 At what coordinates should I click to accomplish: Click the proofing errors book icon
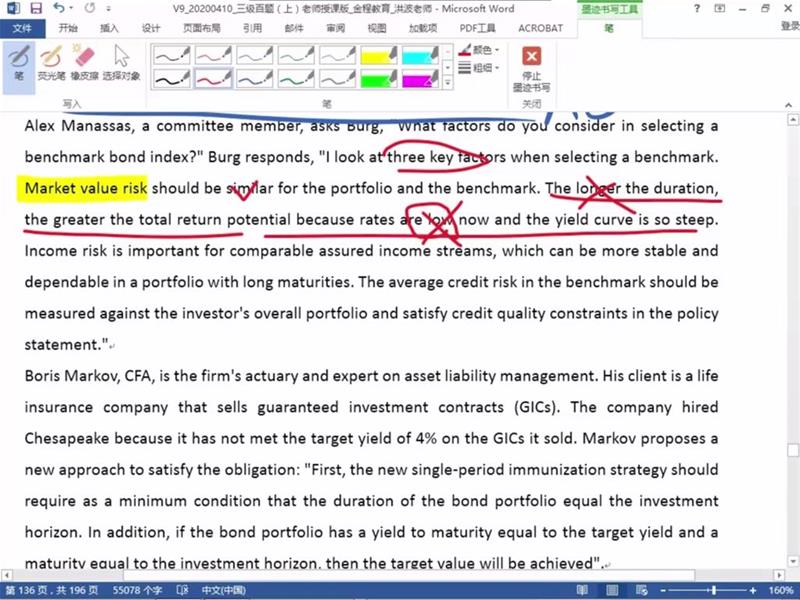tap(182, 590)
